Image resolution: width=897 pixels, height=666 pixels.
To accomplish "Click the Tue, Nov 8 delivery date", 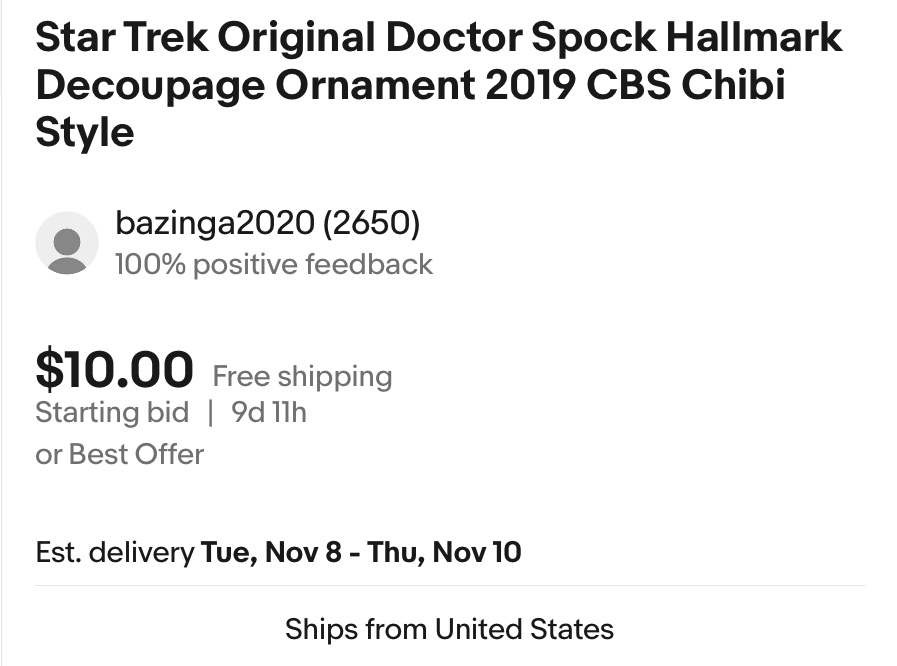I will click(x=271, y=552).
